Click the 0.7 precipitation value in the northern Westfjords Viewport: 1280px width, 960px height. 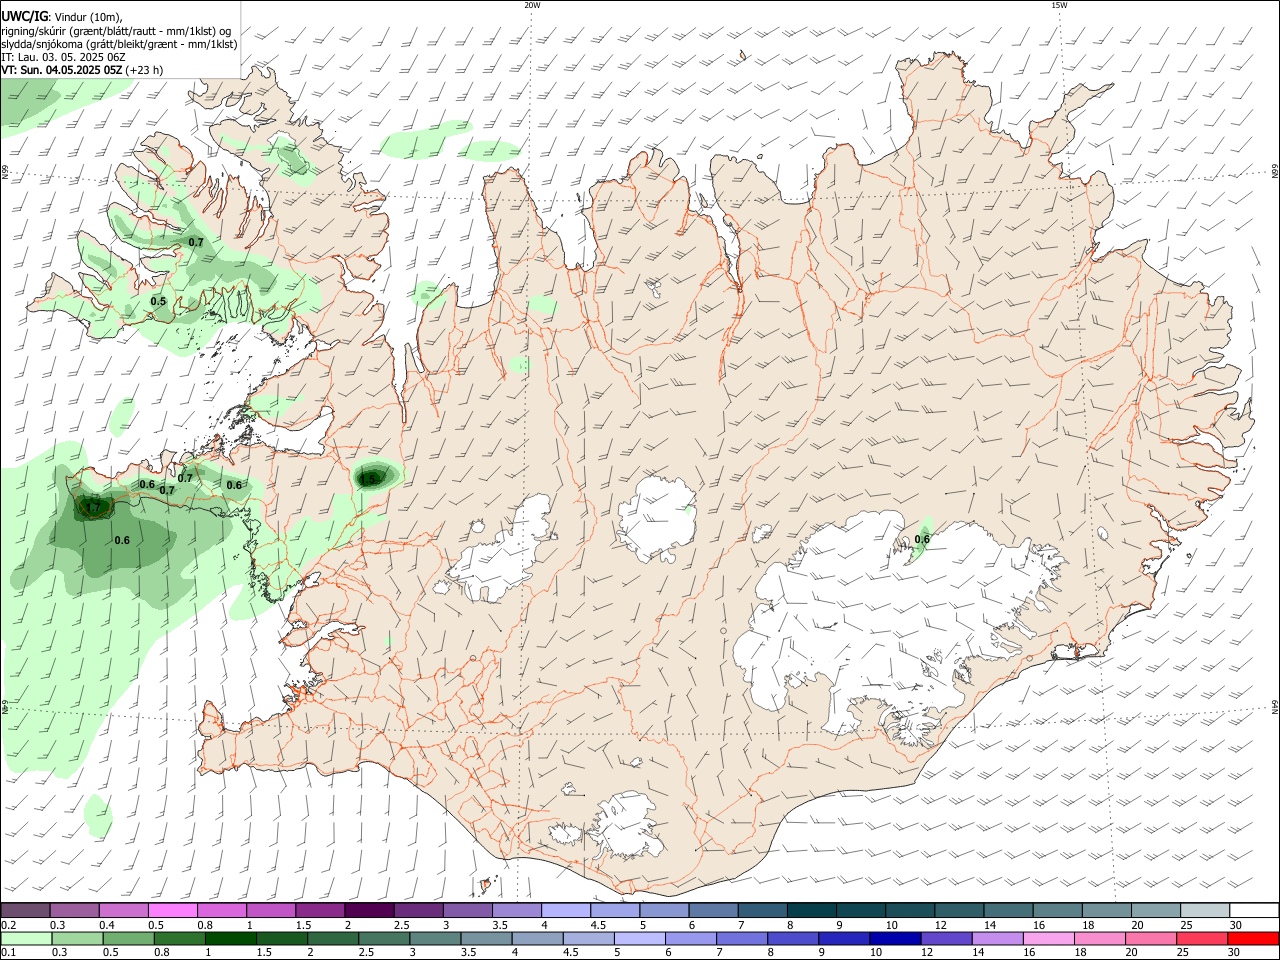click(x=196, y=242)
